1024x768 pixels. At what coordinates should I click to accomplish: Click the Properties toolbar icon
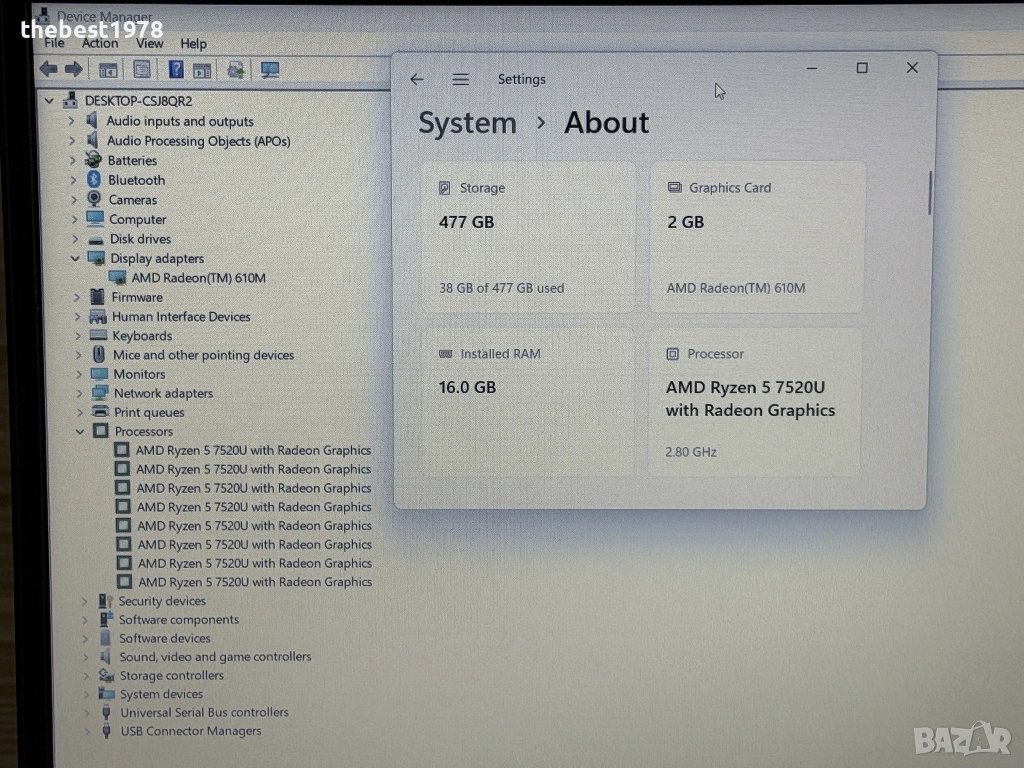coord(142,69)
